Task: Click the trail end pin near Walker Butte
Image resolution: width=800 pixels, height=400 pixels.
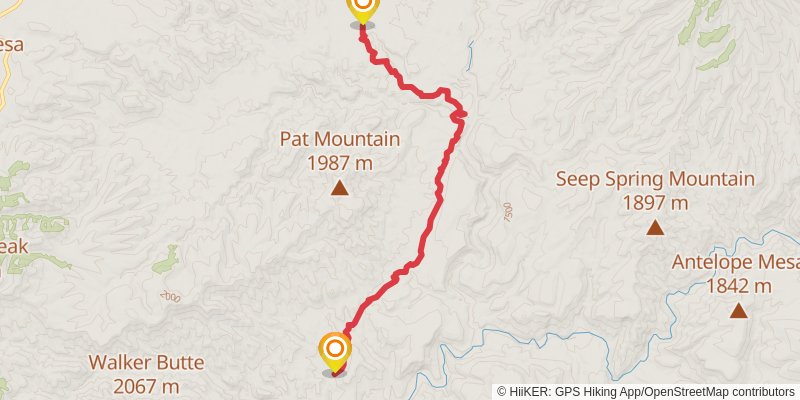Action: click(x=335, y=352)
